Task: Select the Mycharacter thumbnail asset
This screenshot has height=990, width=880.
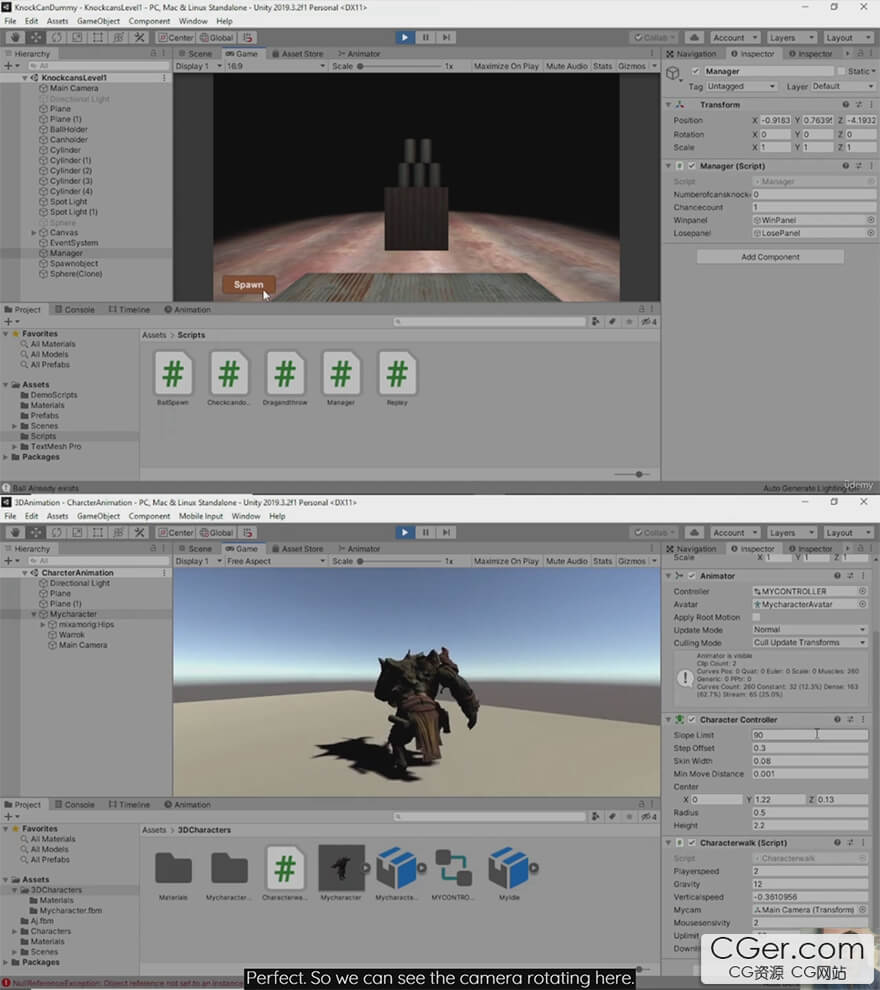Action: coord(341,873)
